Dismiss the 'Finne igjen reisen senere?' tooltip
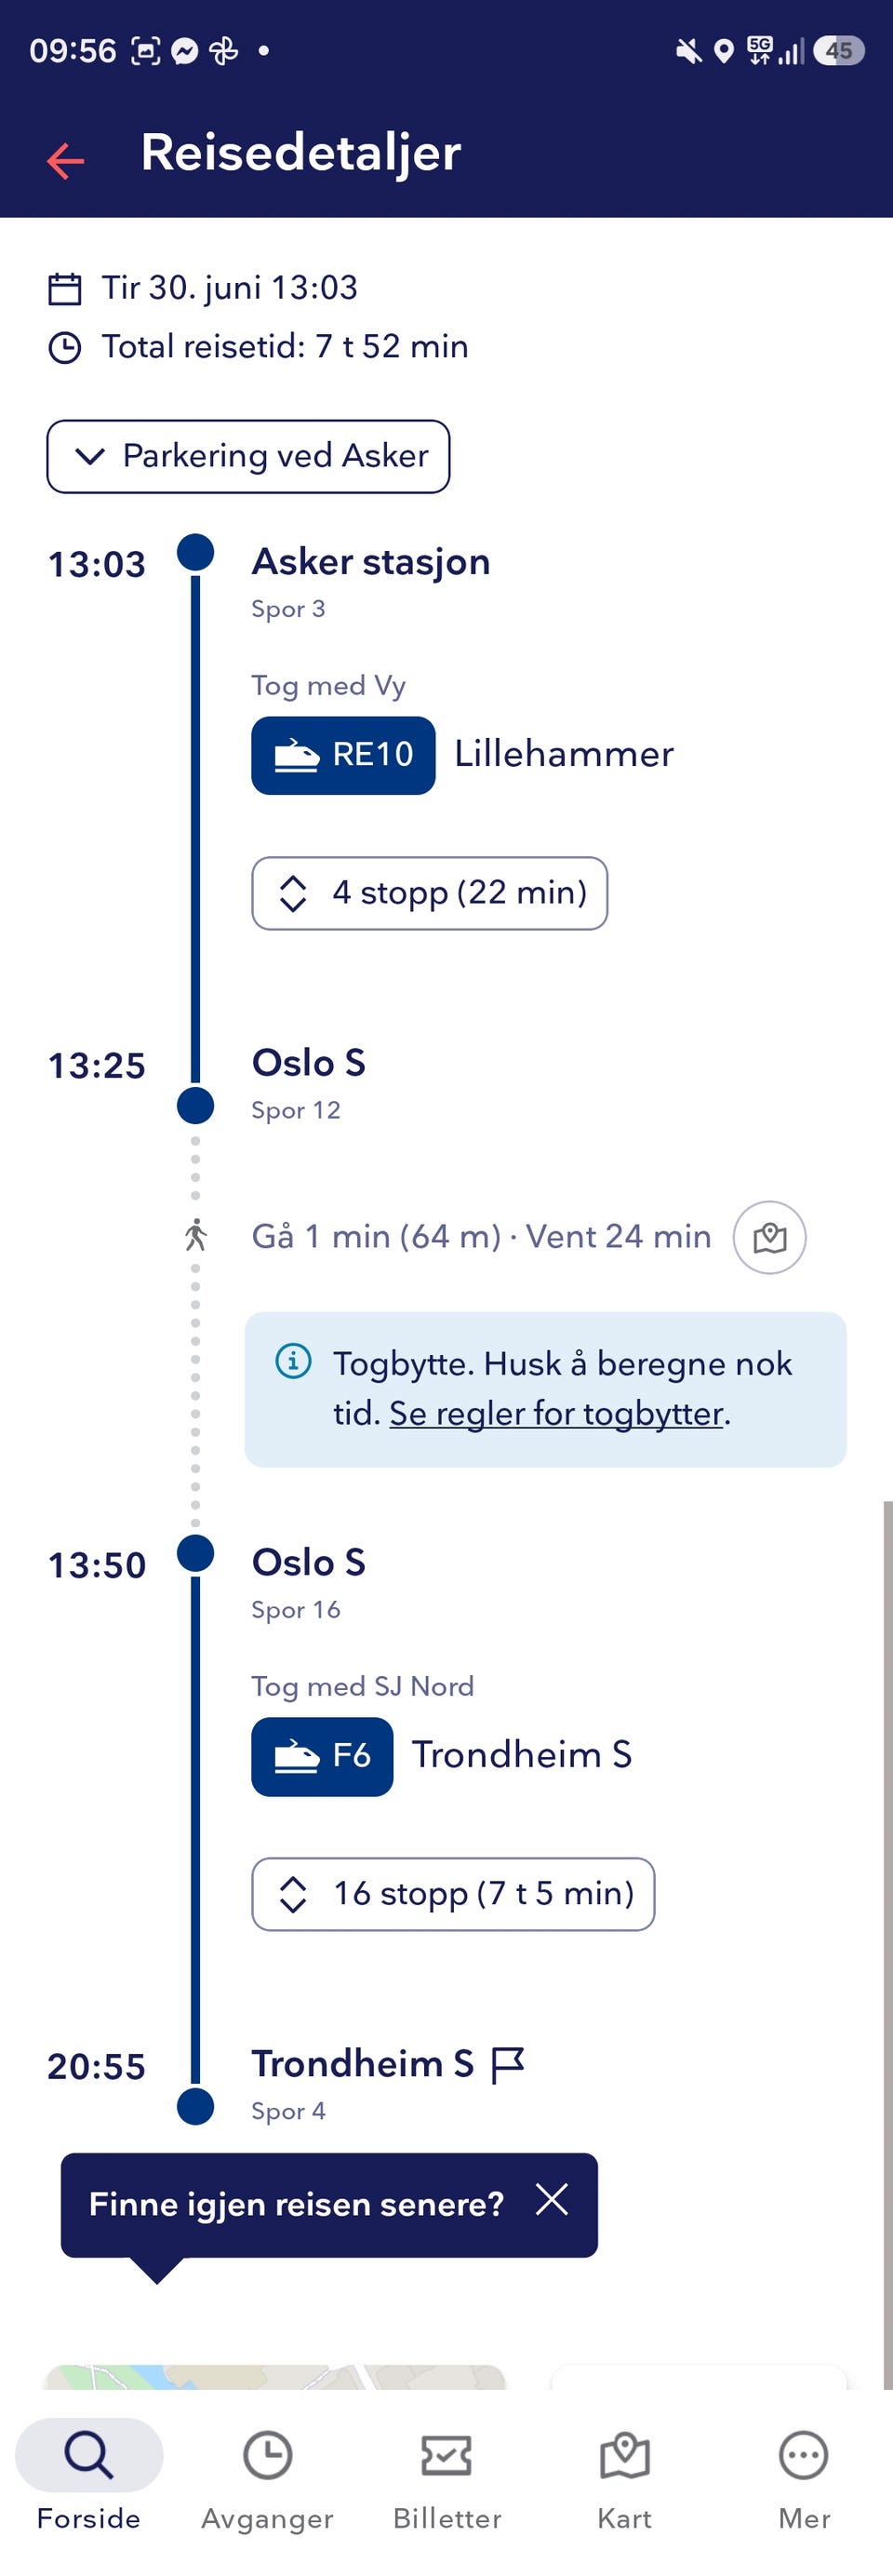Screen dimensions: 893x2576 (x=551, y=2198)
